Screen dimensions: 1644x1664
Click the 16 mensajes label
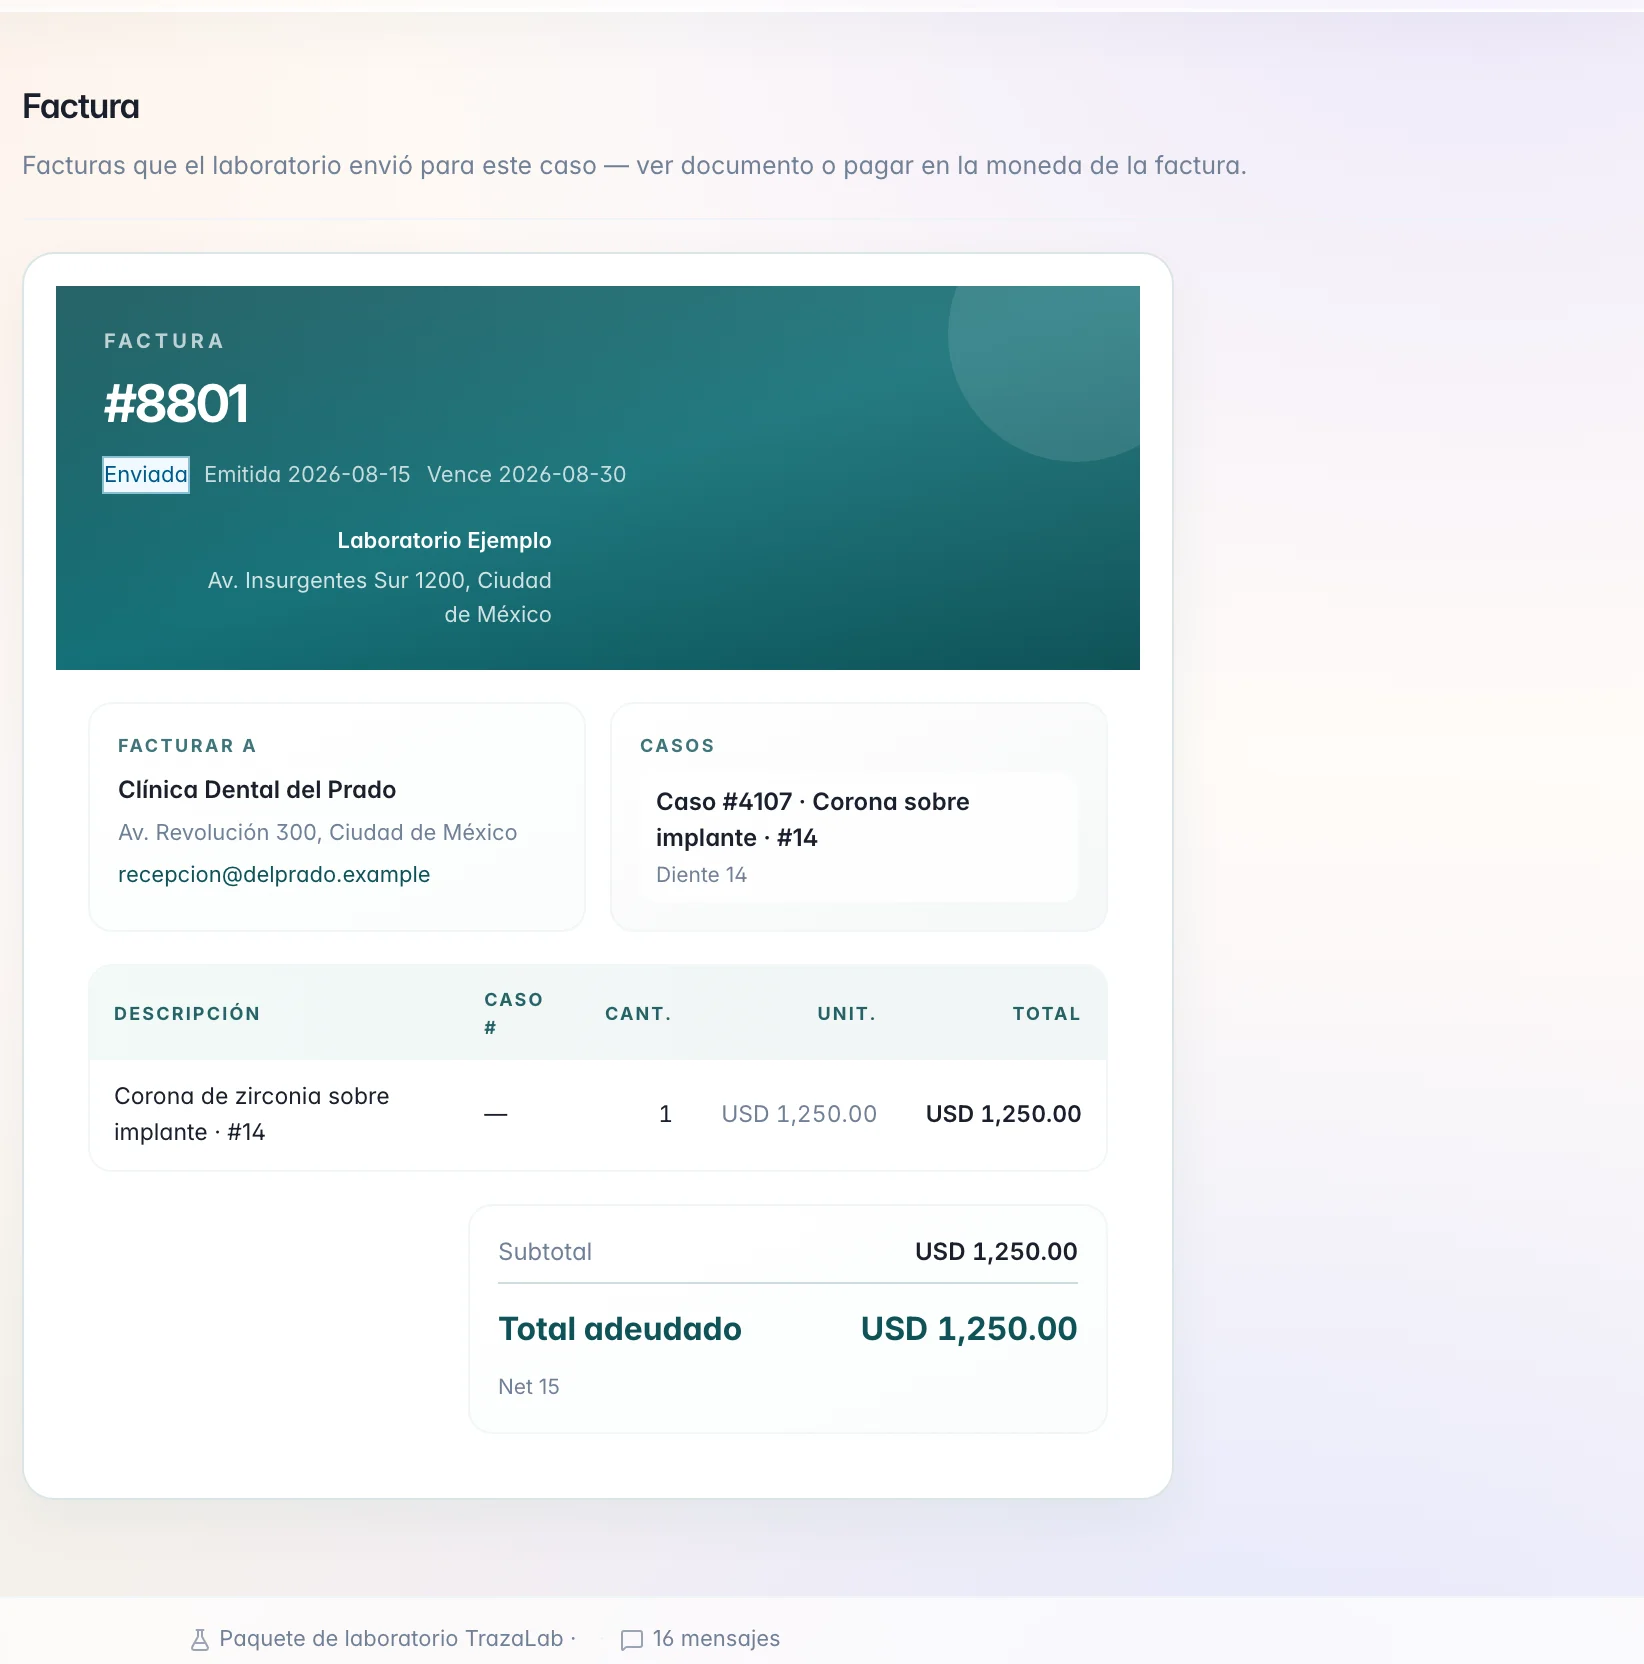(716, 1639)
